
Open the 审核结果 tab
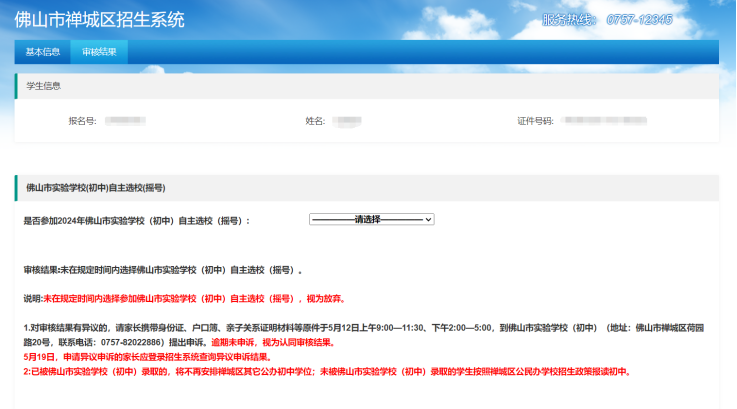pos(99,52)
